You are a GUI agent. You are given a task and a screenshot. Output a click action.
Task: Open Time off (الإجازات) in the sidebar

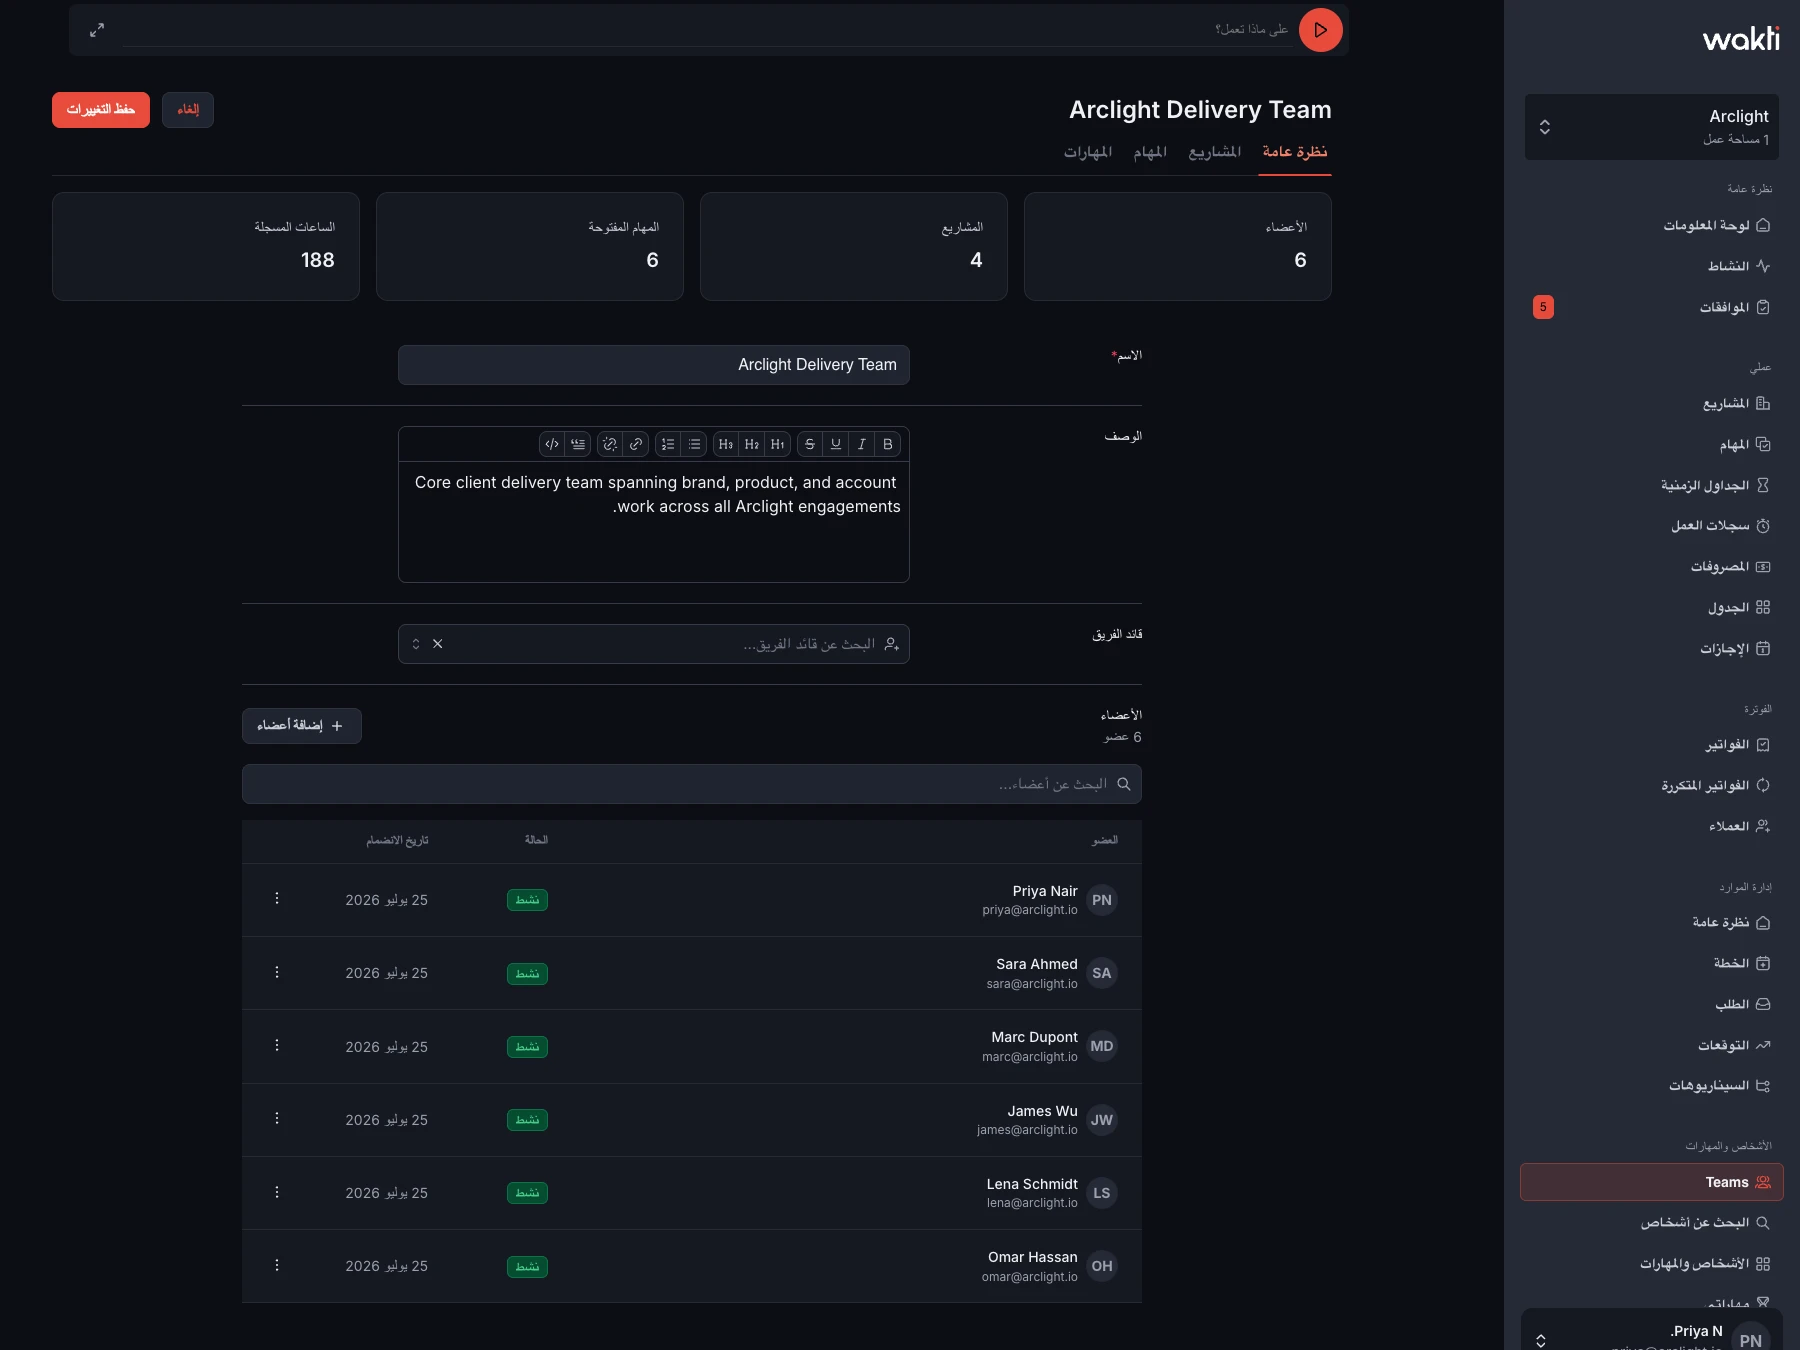coord(1652,649)
